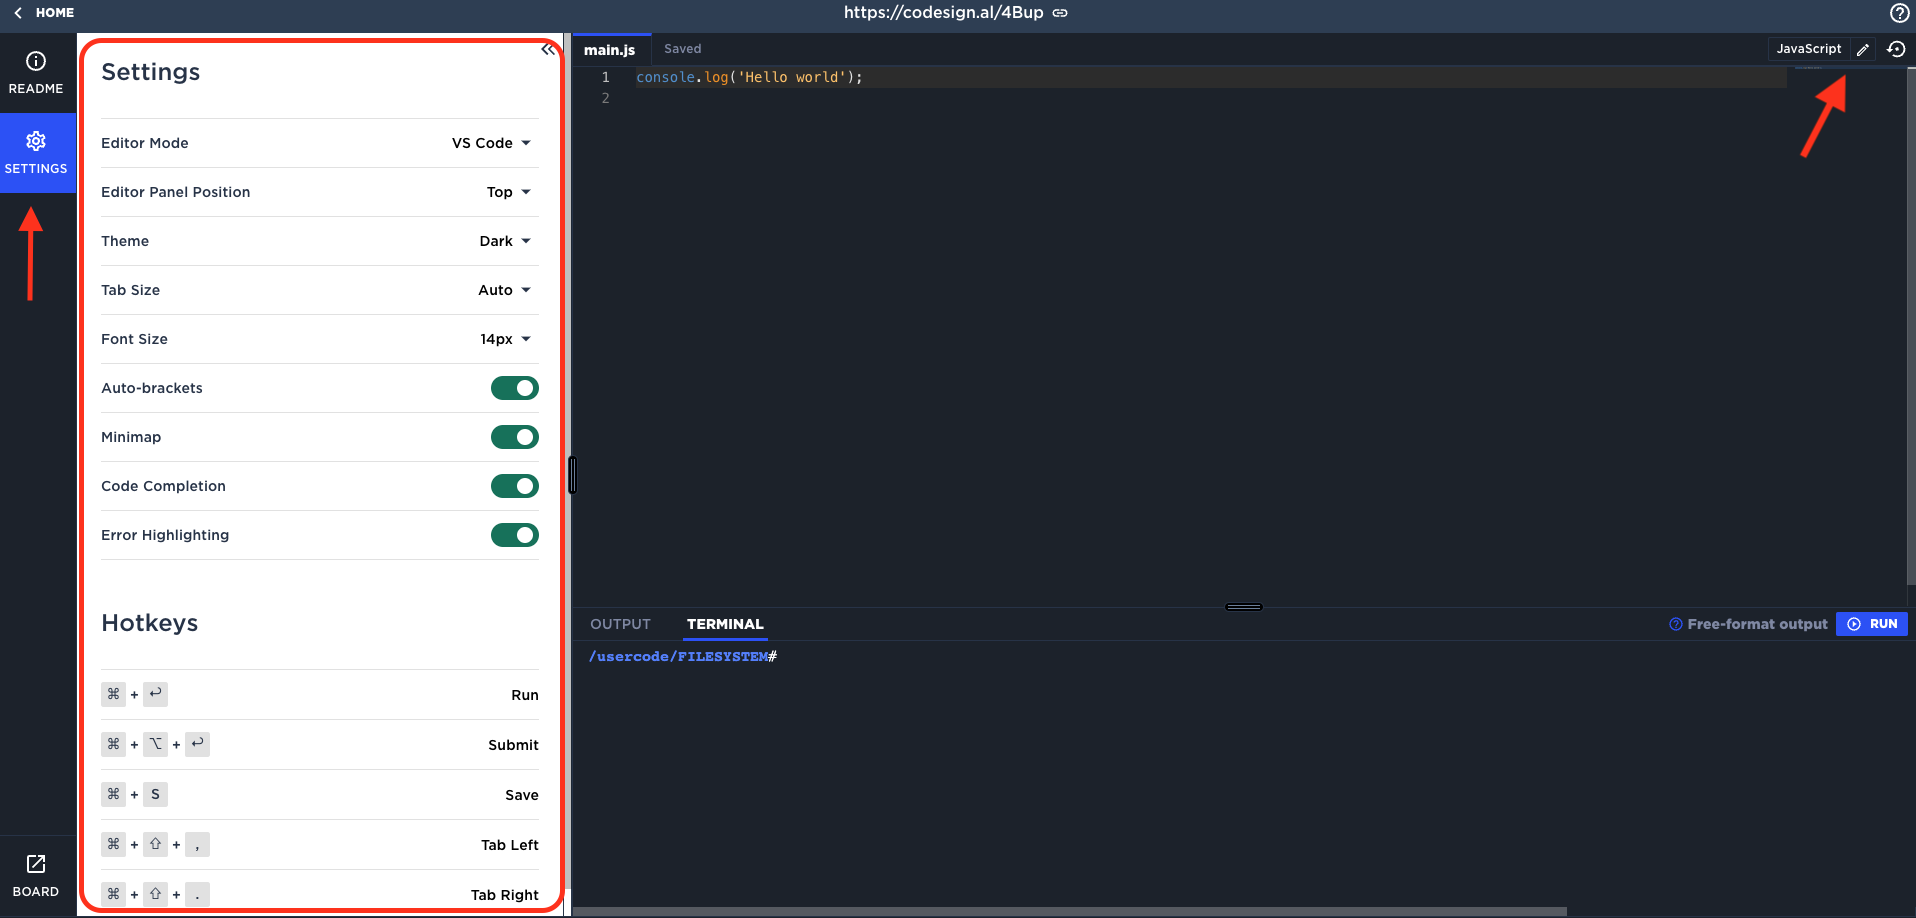Go back via HOME link
1916x918 pixels.
[45, 13]
